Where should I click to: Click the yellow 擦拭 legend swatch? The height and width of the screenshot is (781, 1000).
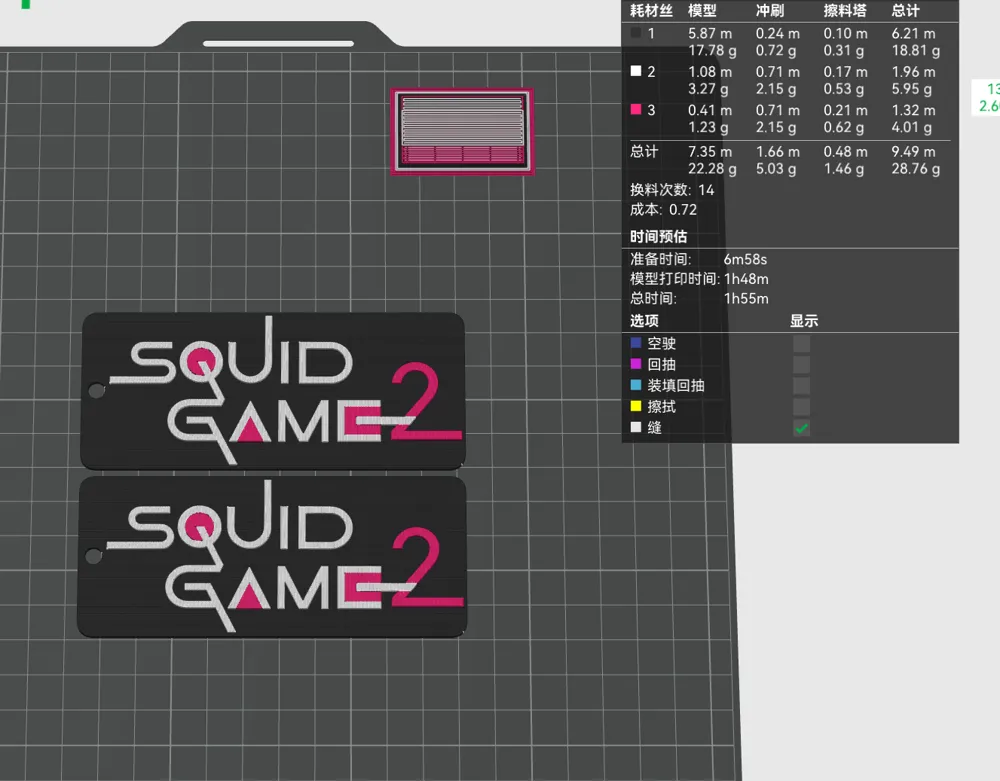tap(636, 405)
